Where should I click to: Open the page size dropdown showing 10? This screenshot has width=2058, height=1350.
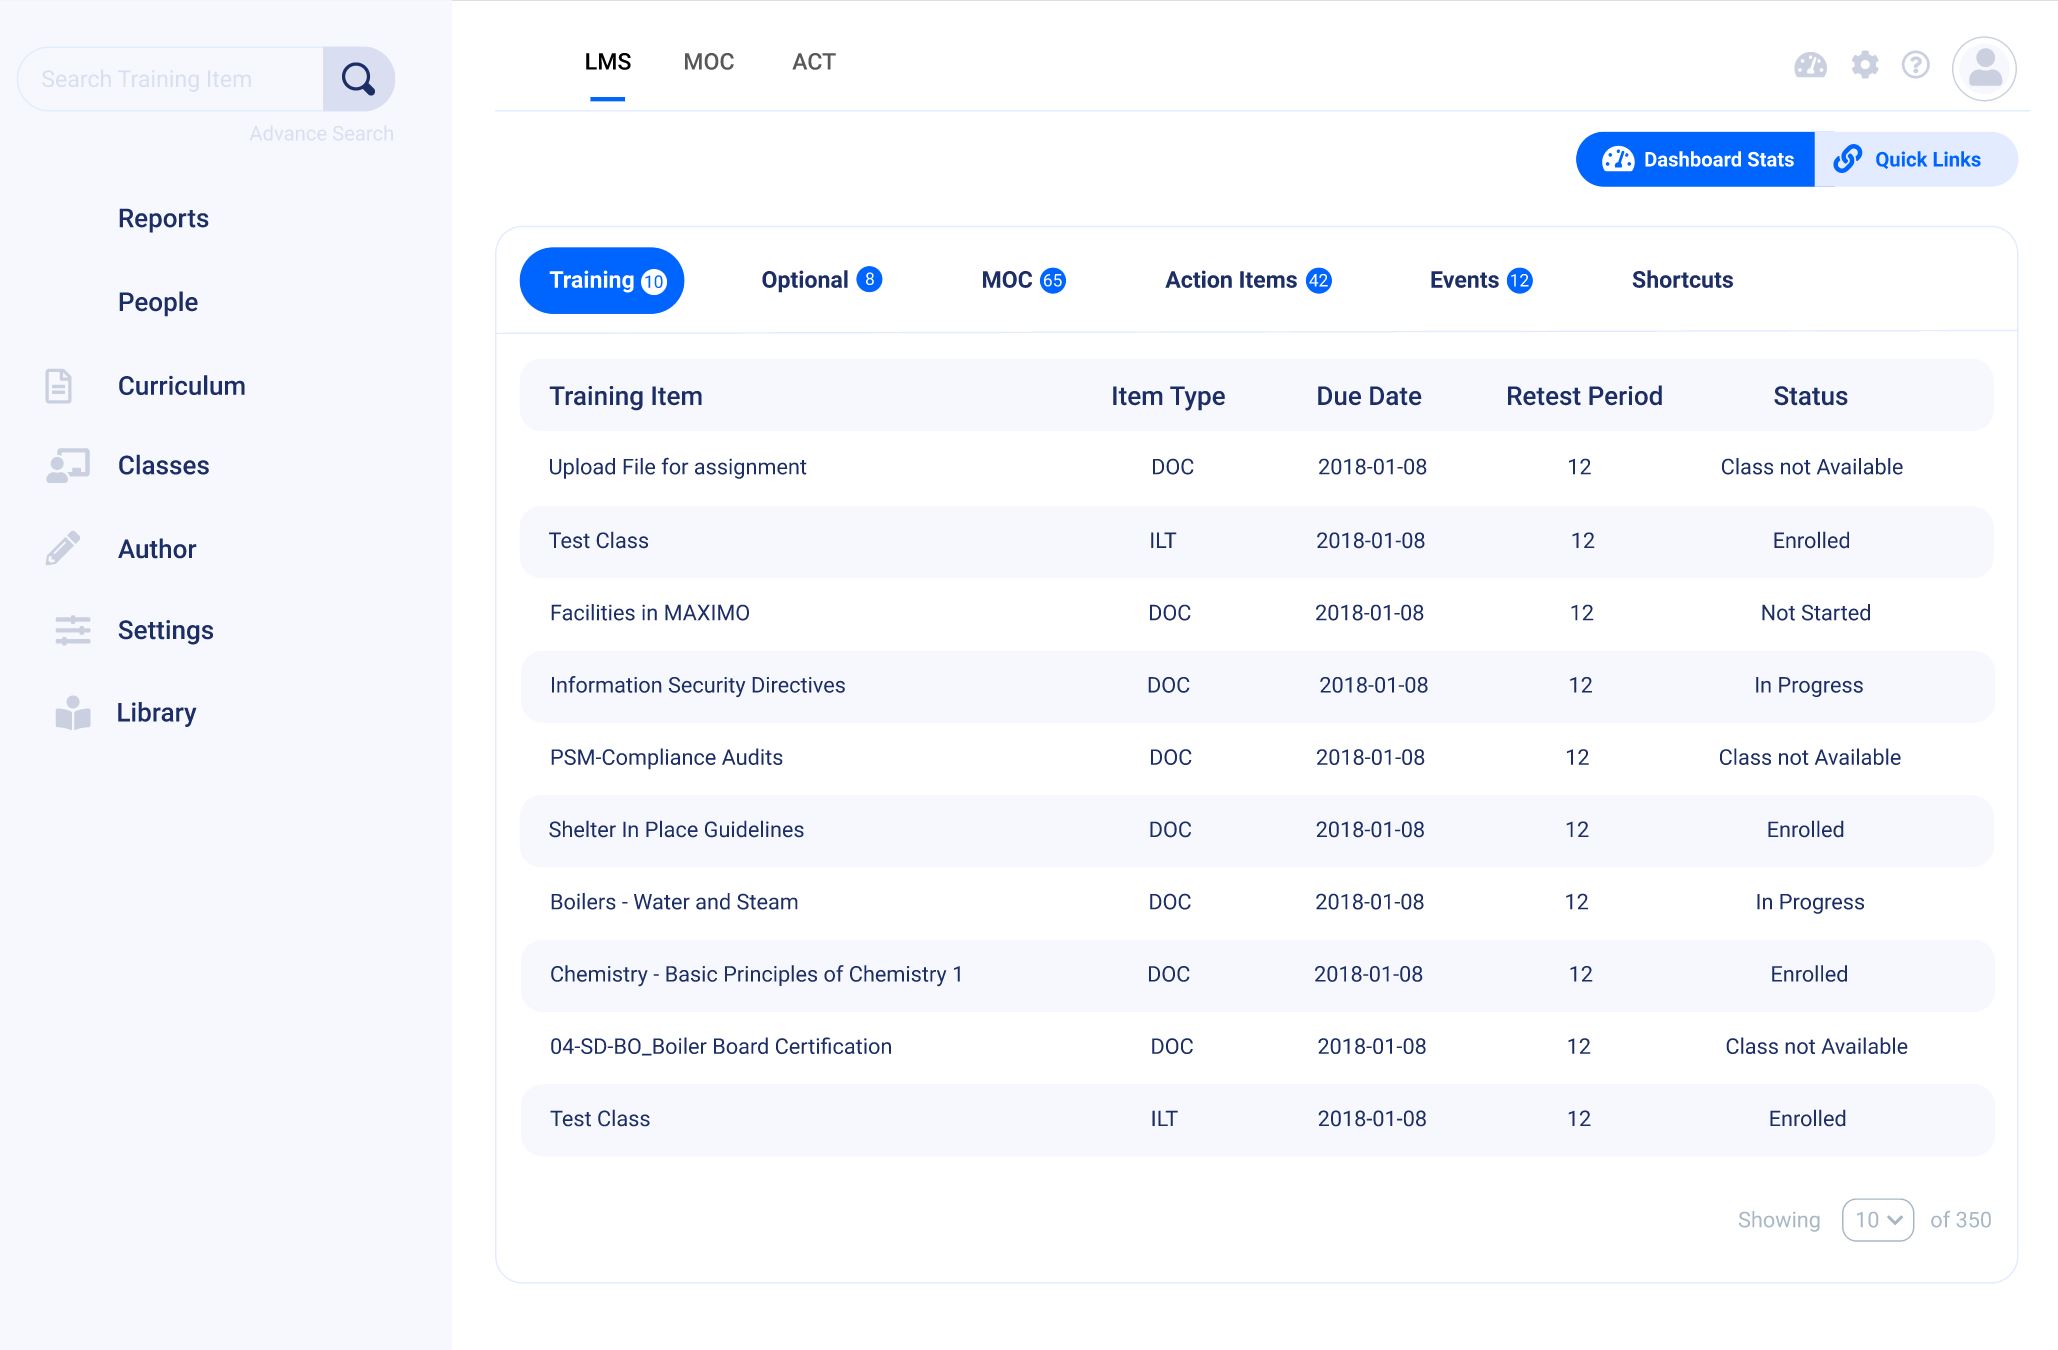point(1877,1220)
